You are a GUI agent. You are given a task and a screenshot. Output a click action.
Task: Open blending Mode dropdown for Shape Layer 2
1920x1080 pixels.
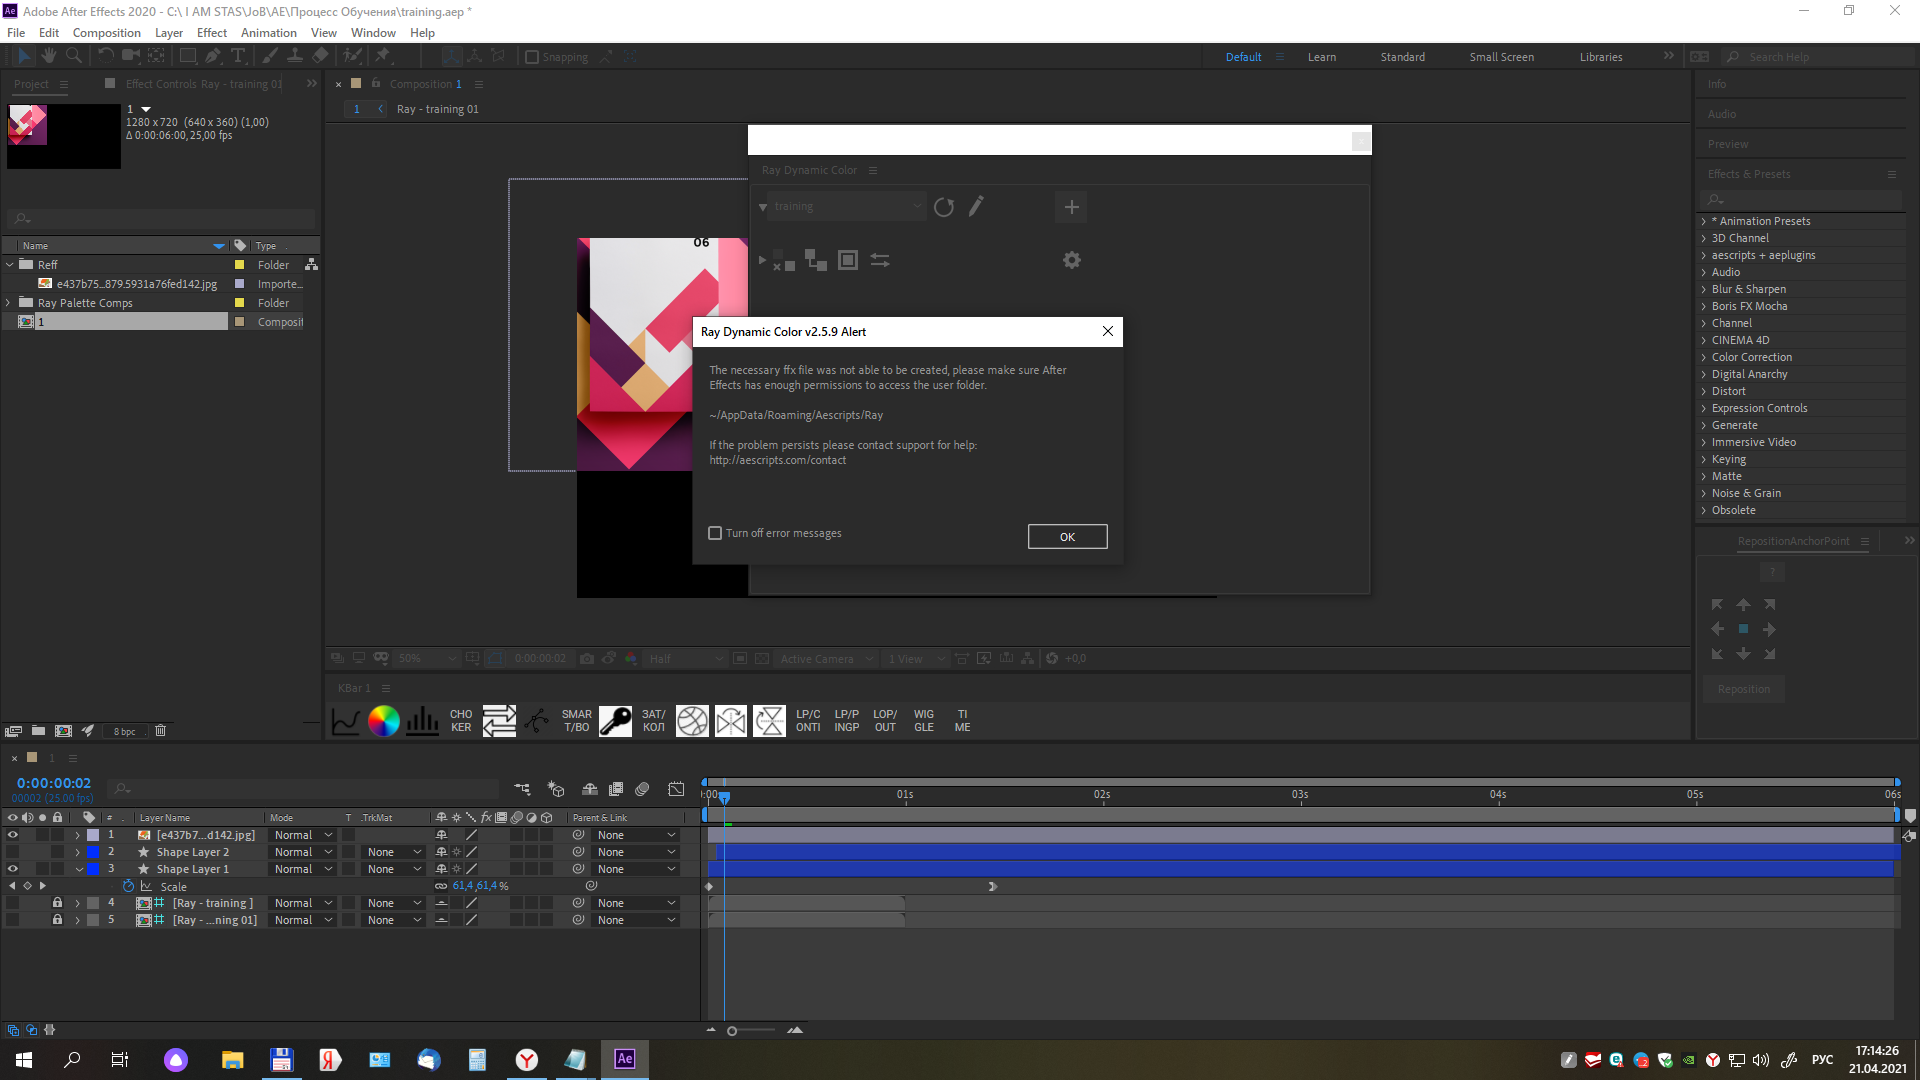tap(303, 852)
